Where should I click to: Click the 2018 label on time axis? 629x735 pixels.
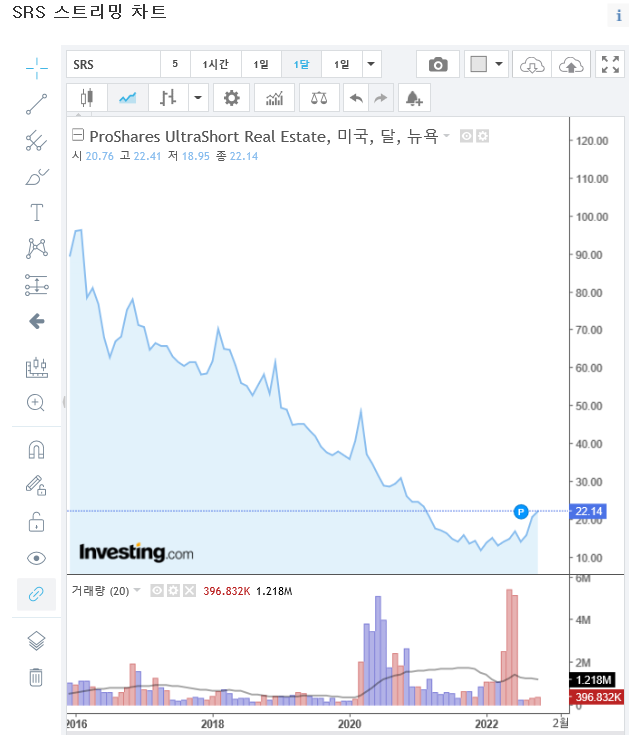[x=213, y=724]
